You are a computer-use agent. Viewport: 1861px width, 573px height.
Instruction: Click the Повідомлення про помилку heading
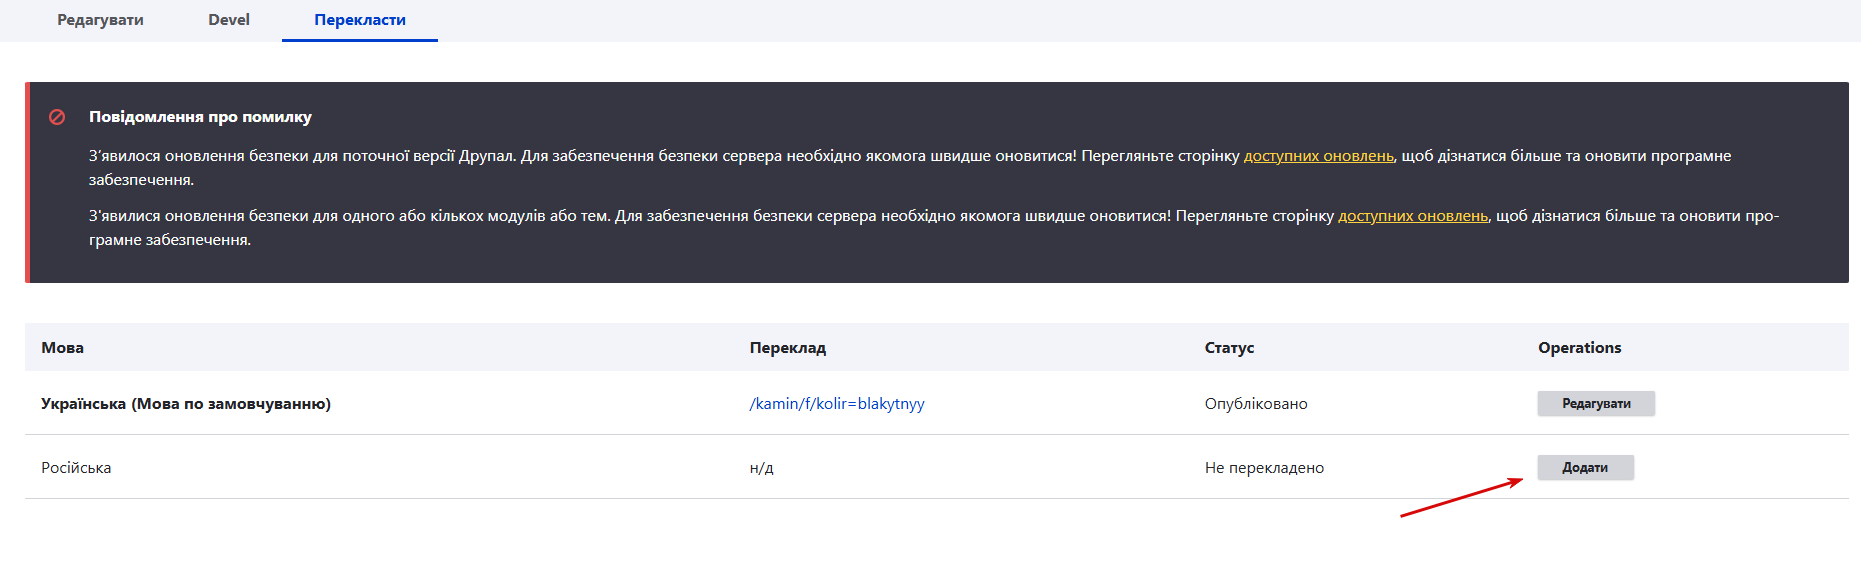[x=200, y=117]
